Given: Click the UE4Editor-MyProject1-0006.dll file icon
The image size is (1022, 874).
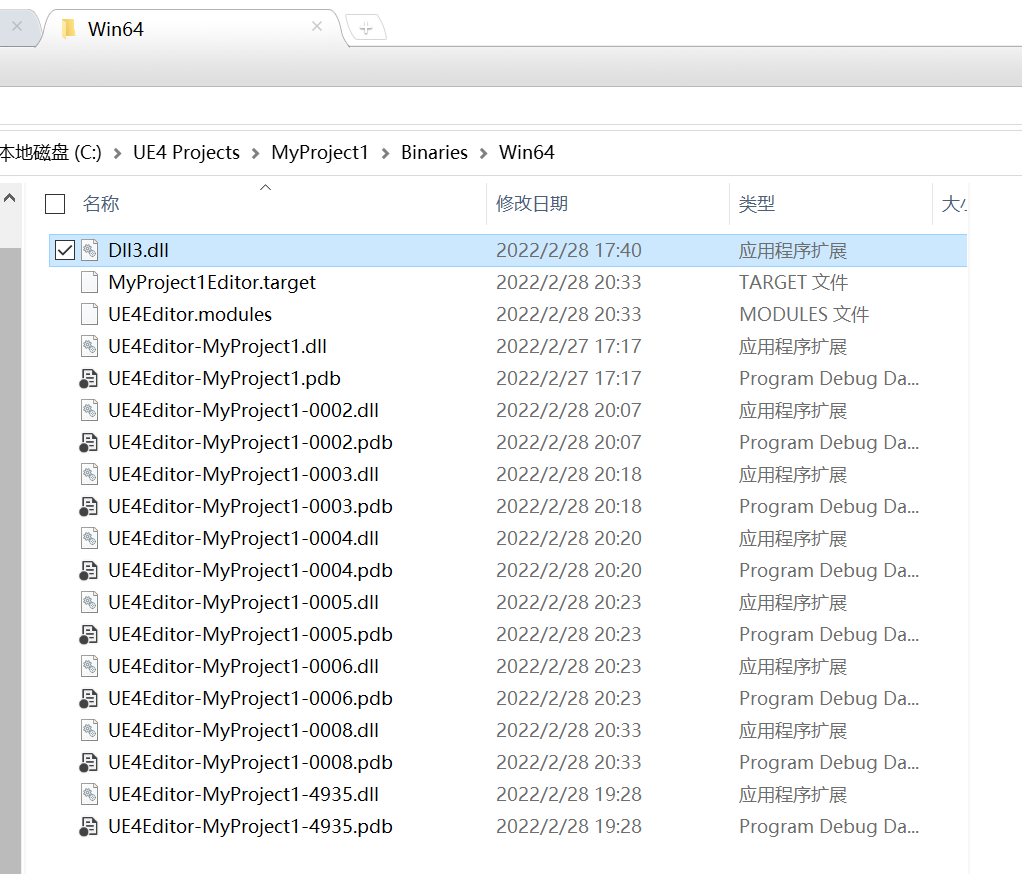Looking at the screenshot, I should [x=89, y=666].
